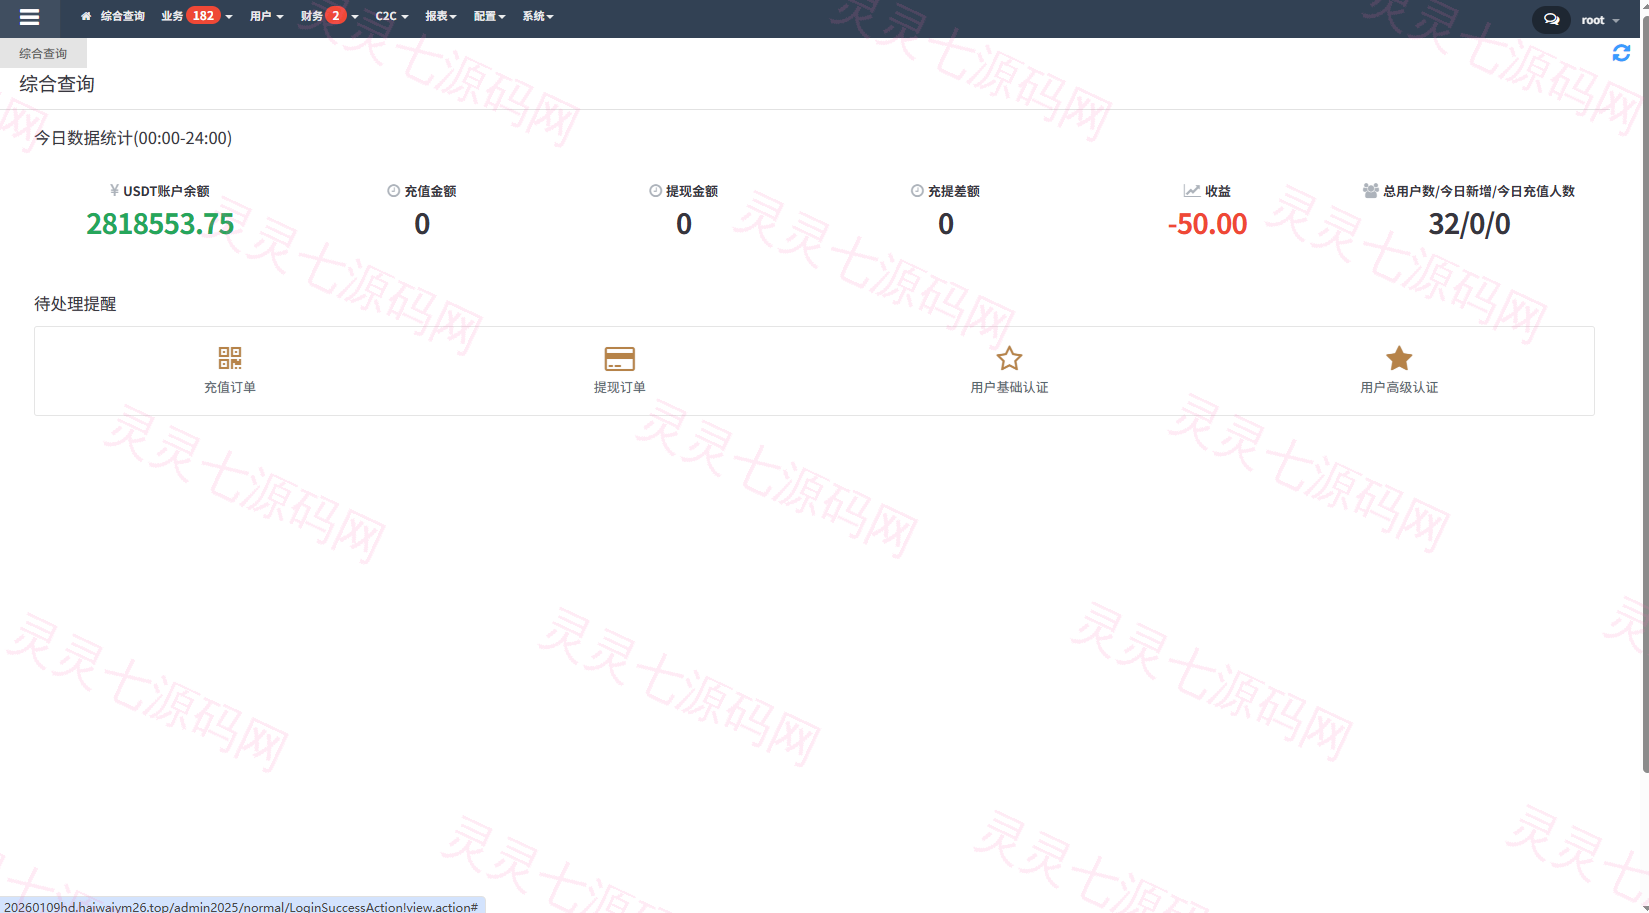Click the user count 32/0/0
The height and width of the screenshot is (913, 1649).
(1469, 224)
